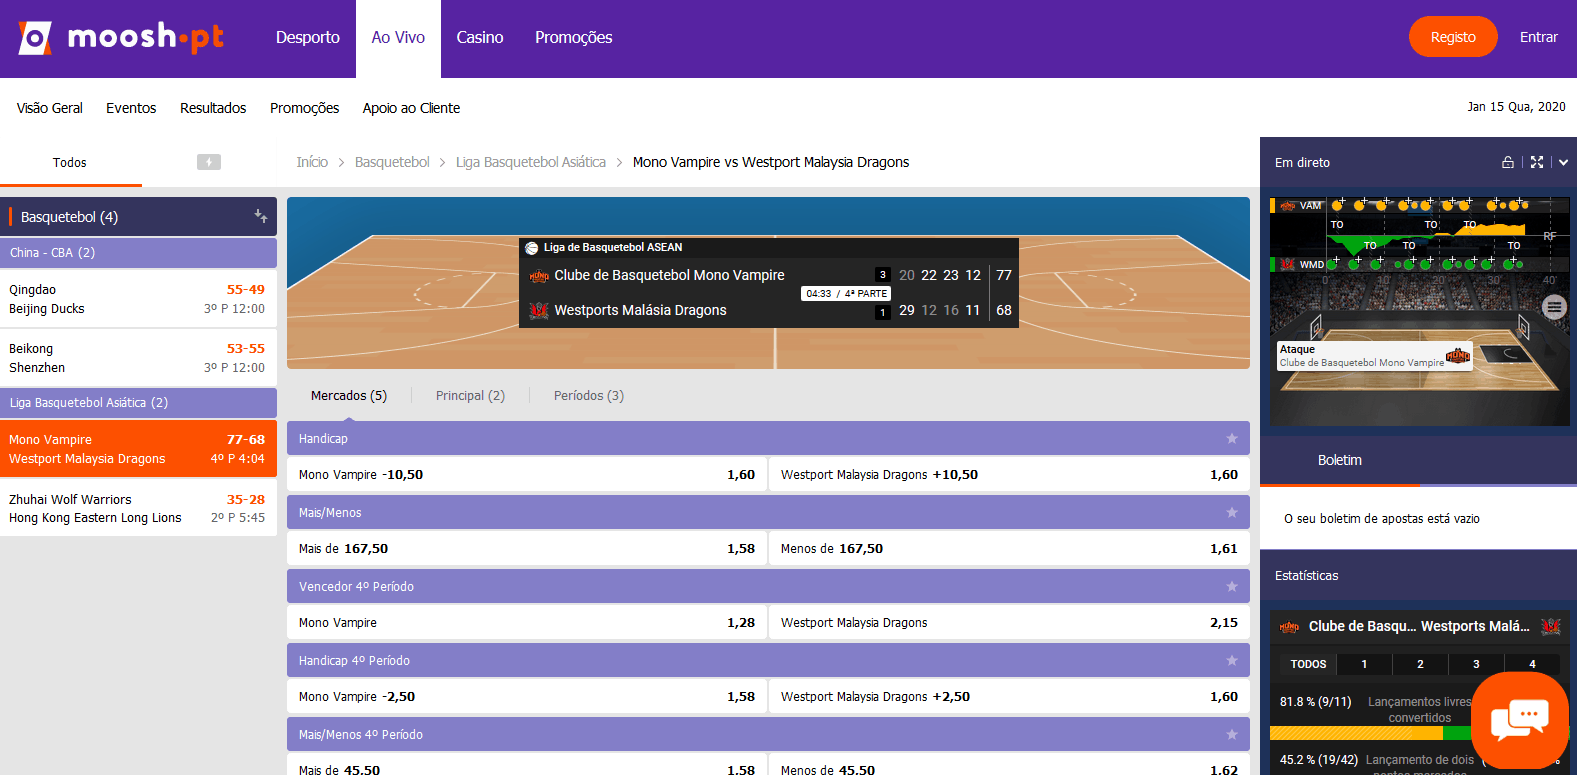Select period 2 in statistics
Viewport: 1577px width, 775px height.
(1420, 664)
